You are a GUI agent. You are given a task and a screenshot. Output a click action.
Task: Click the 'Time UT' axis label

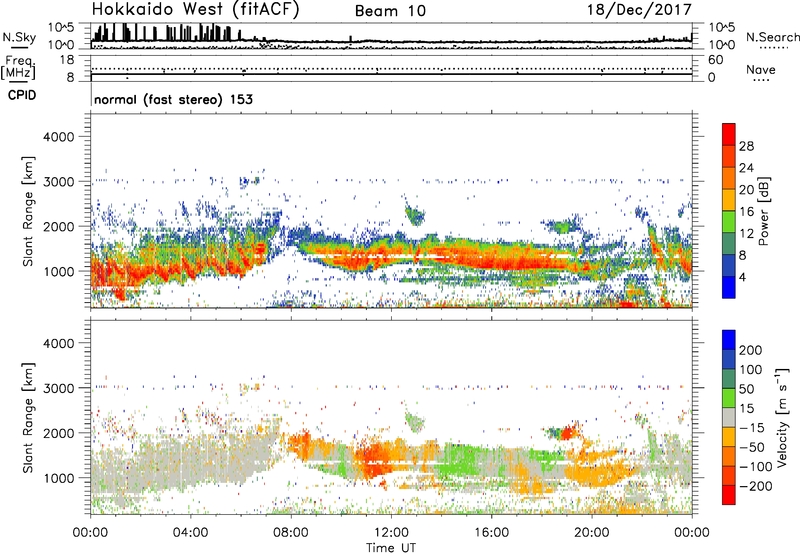pyautogui.click(x=391, y=548)
